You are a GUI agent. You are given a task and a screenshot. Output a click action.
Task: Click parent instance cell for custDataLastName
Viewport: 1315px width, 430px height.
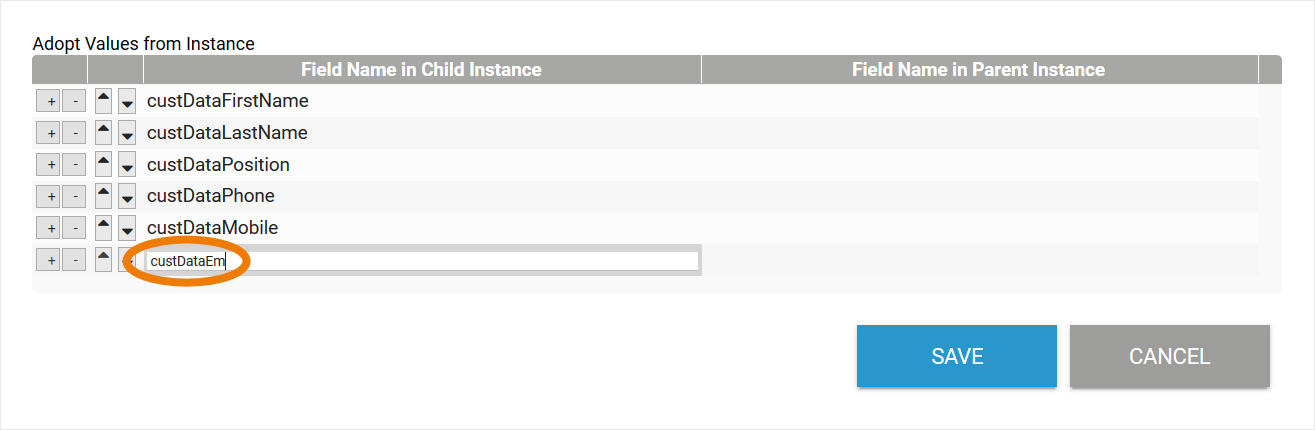tap(978, 133)
